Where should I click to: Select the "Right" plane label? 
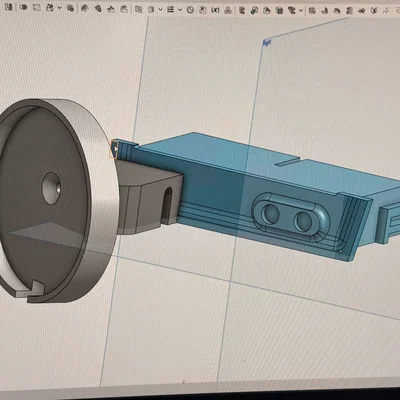(x=267, y=42)
